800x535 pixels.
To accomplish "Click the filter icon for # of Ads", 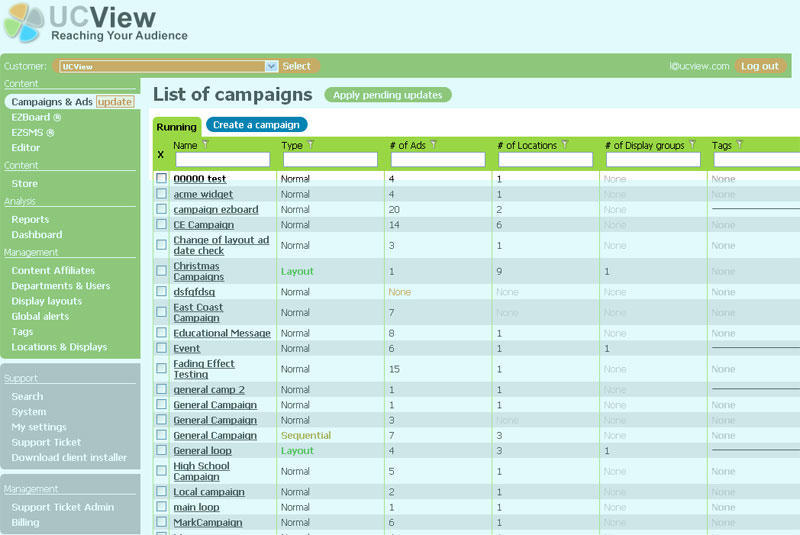I will (434, 145).
